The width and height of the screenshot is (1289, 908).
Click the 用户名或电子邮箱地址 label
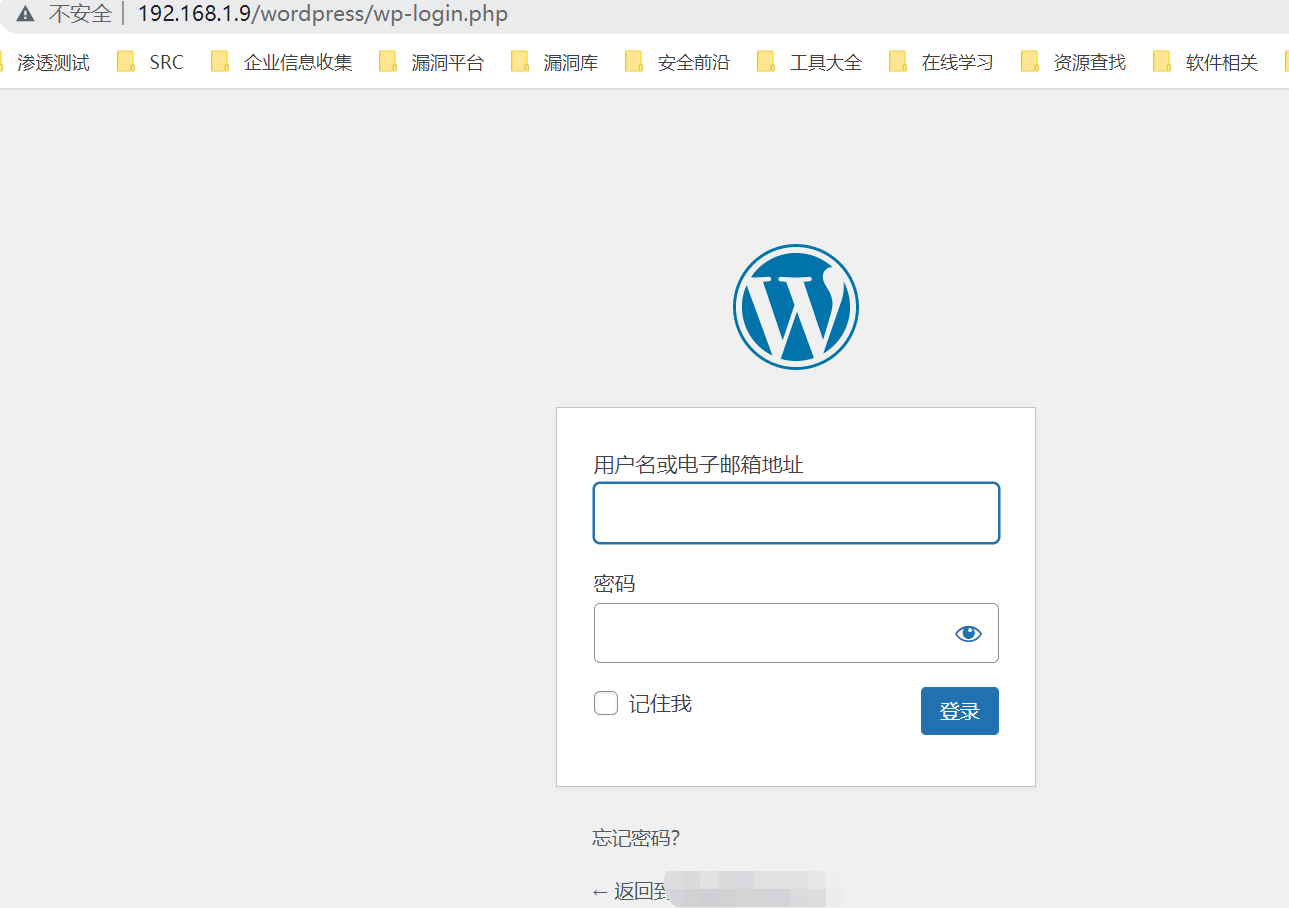point(698,464)
